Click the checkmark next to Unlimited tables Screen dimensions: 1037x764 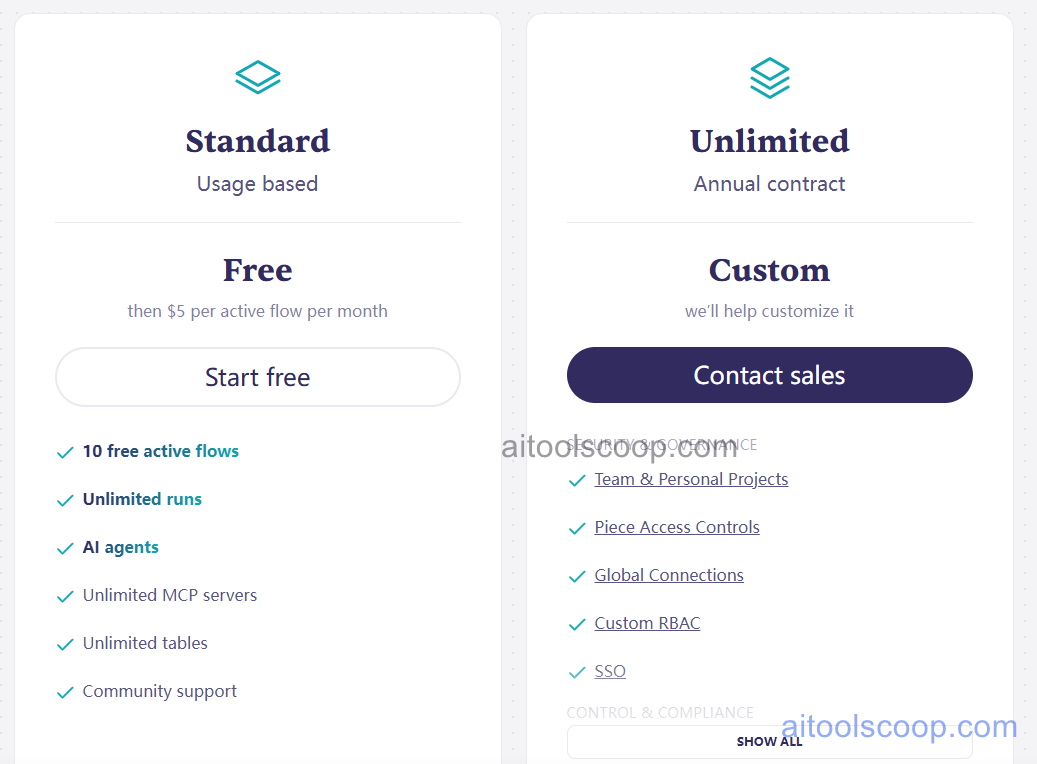point(65,644)
